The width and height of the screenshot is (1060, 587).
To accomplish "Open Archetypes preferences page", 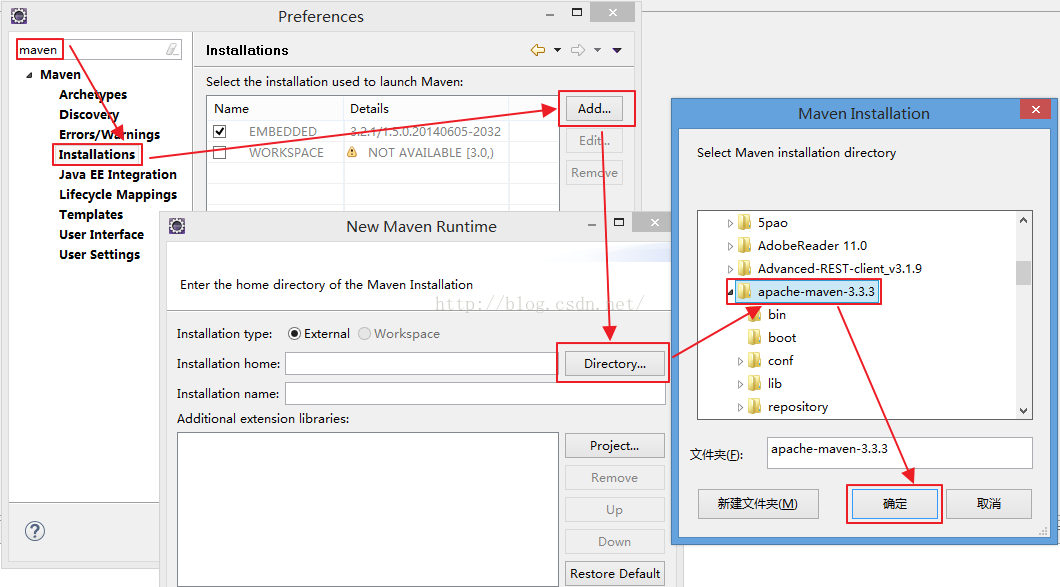I will (93, 95).
